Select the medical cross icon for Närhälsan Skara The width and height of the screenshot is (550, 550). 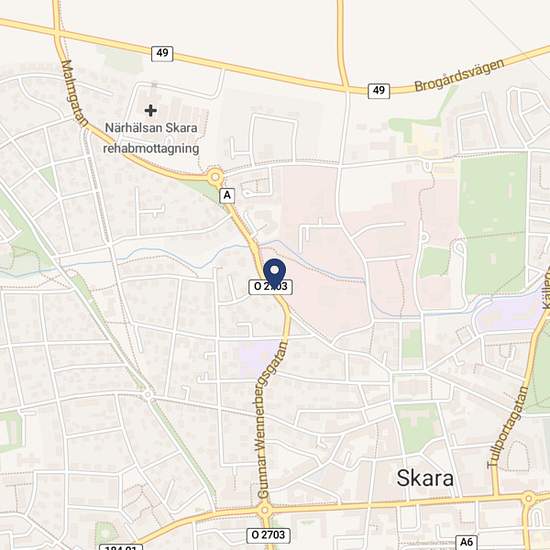pyautogui.click(x=150, y=110)
